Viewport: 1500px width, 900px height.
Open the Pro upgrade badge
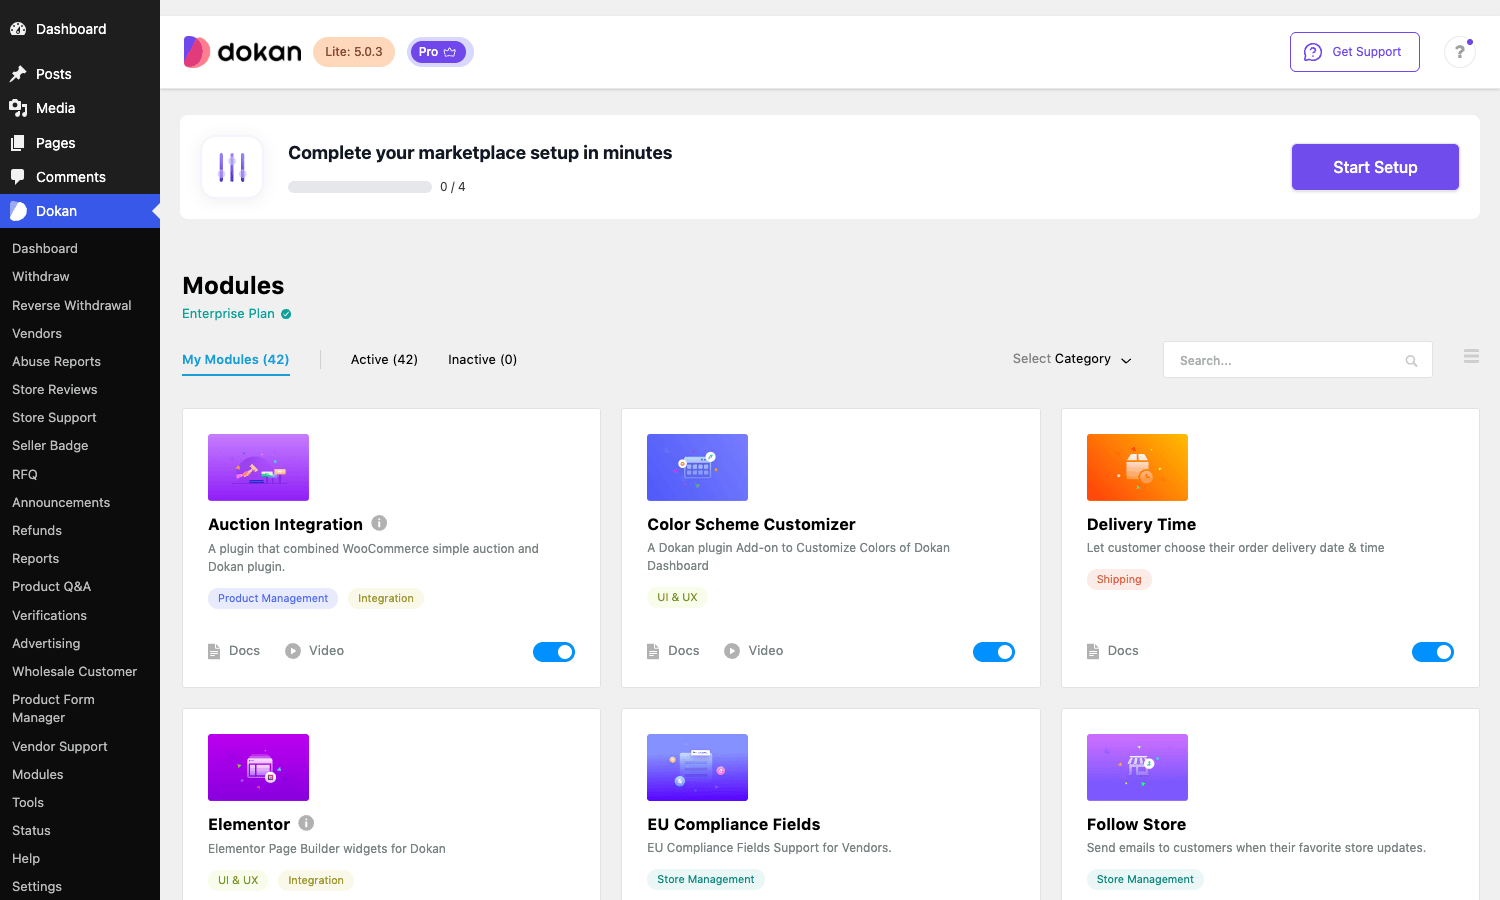440,52
